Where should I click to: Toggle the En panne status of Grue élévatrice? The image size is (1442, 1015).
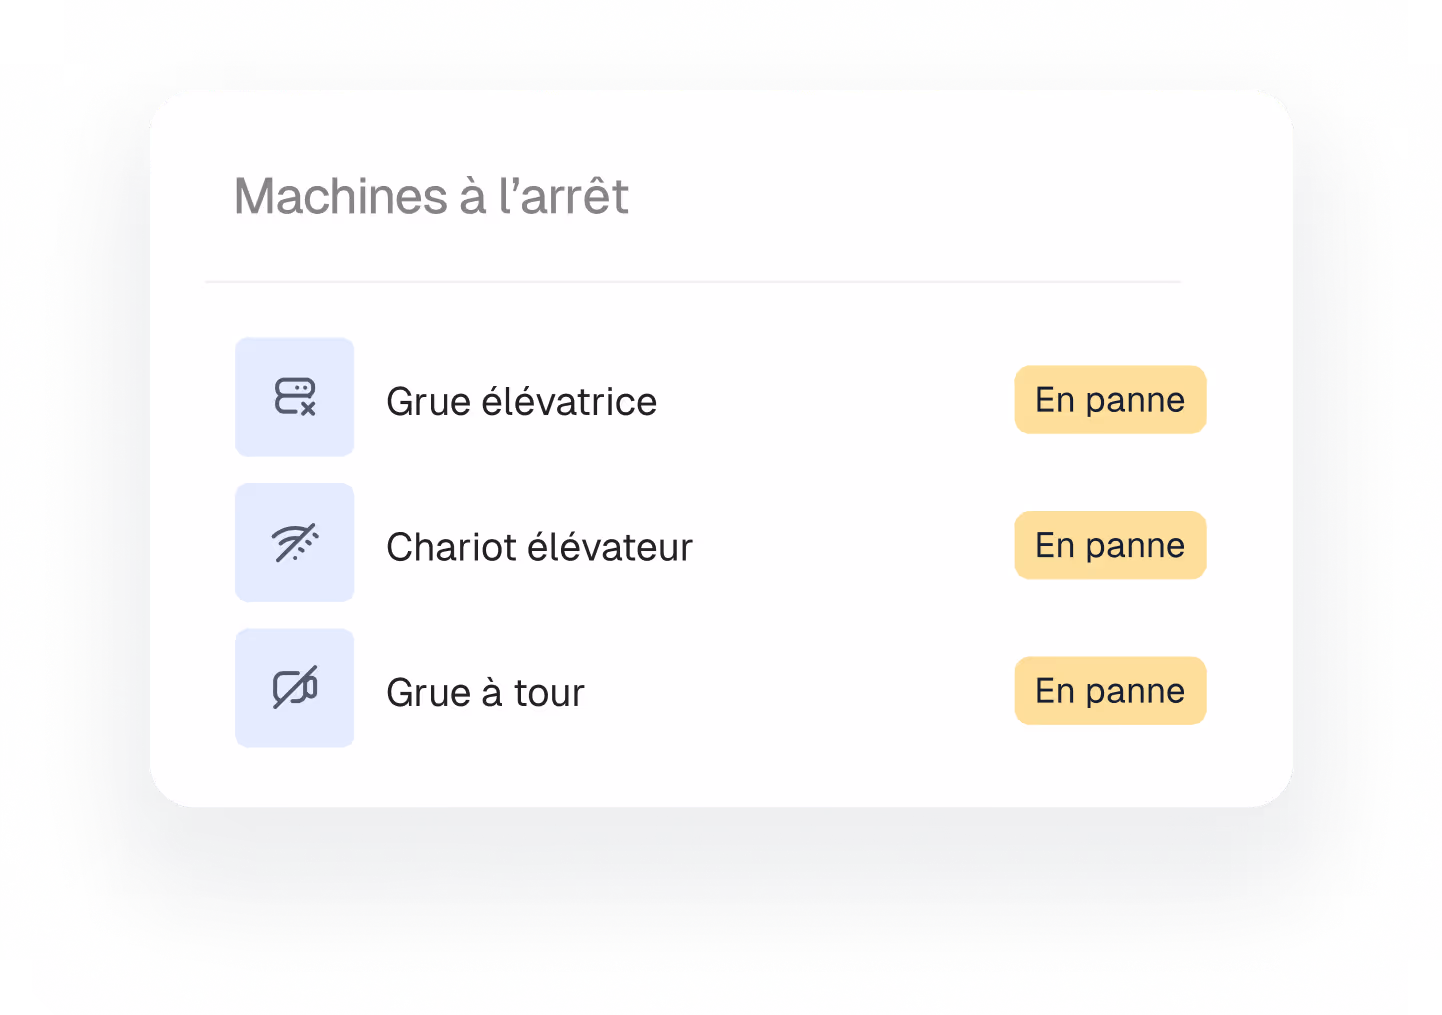pyautogui.click(x=1110, y=400)
